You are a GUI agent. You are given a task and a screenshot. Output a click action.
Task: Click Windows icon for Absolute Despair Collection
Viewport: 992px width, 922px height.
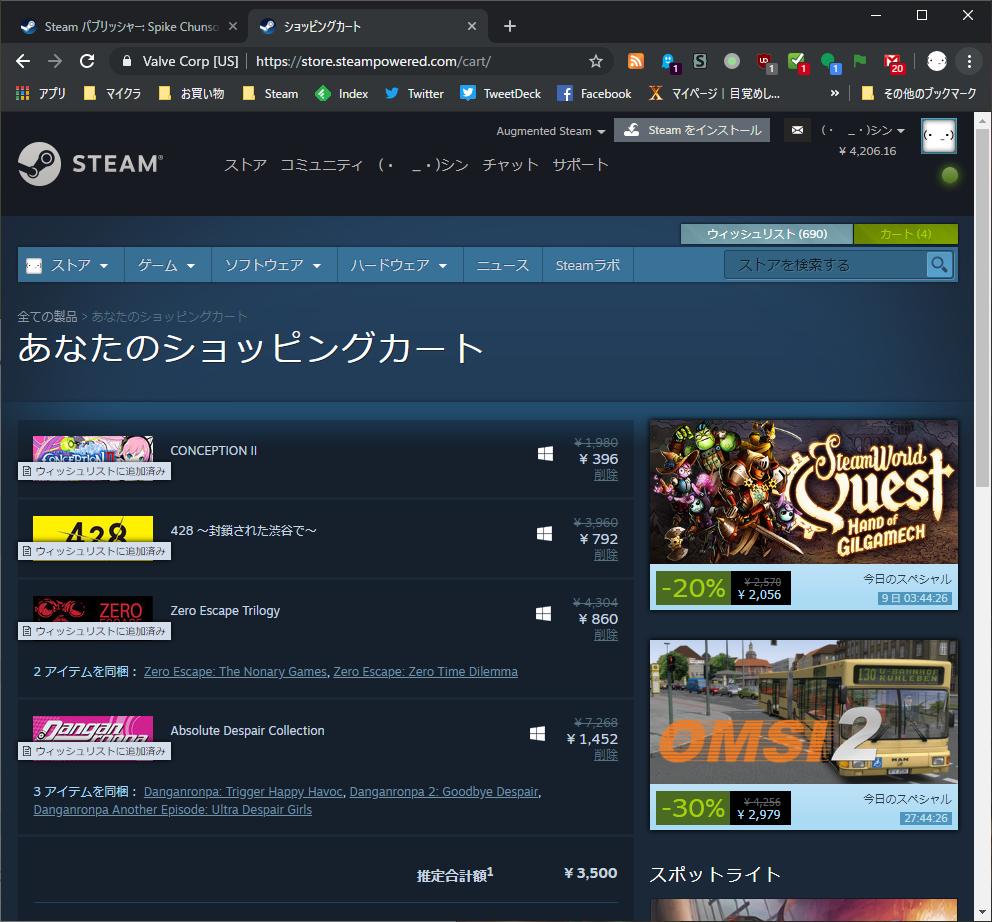[x=538, y=733]
